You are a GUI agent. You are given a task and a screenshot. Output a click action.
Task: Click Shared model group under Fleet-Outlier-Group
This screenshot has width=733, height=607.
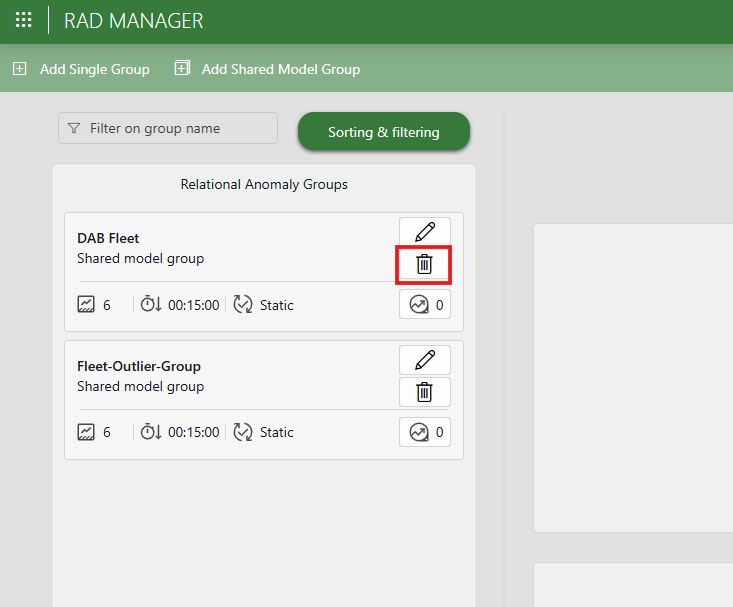point(141,387)
